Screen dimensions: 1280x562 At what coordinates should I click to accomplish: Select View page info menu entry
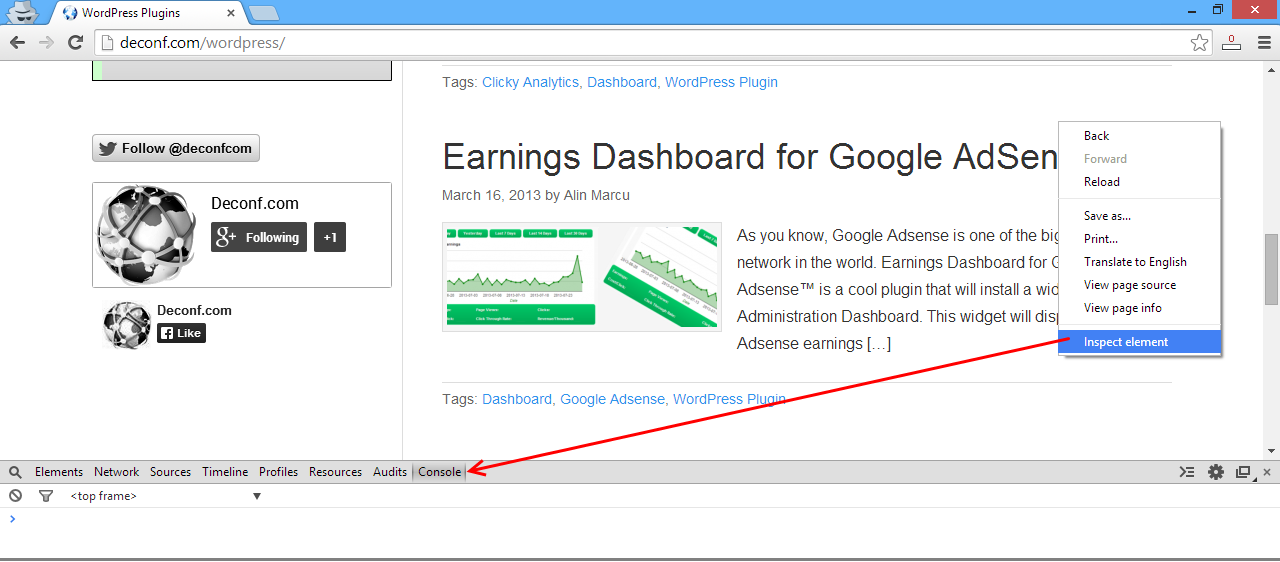click(x=1140, y=308)
